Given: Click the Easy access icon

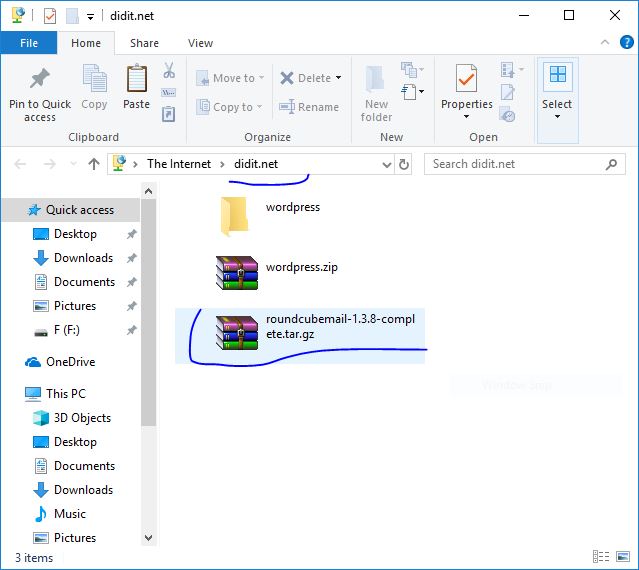Looking at the screenshot, I should [x=409, y=92].
